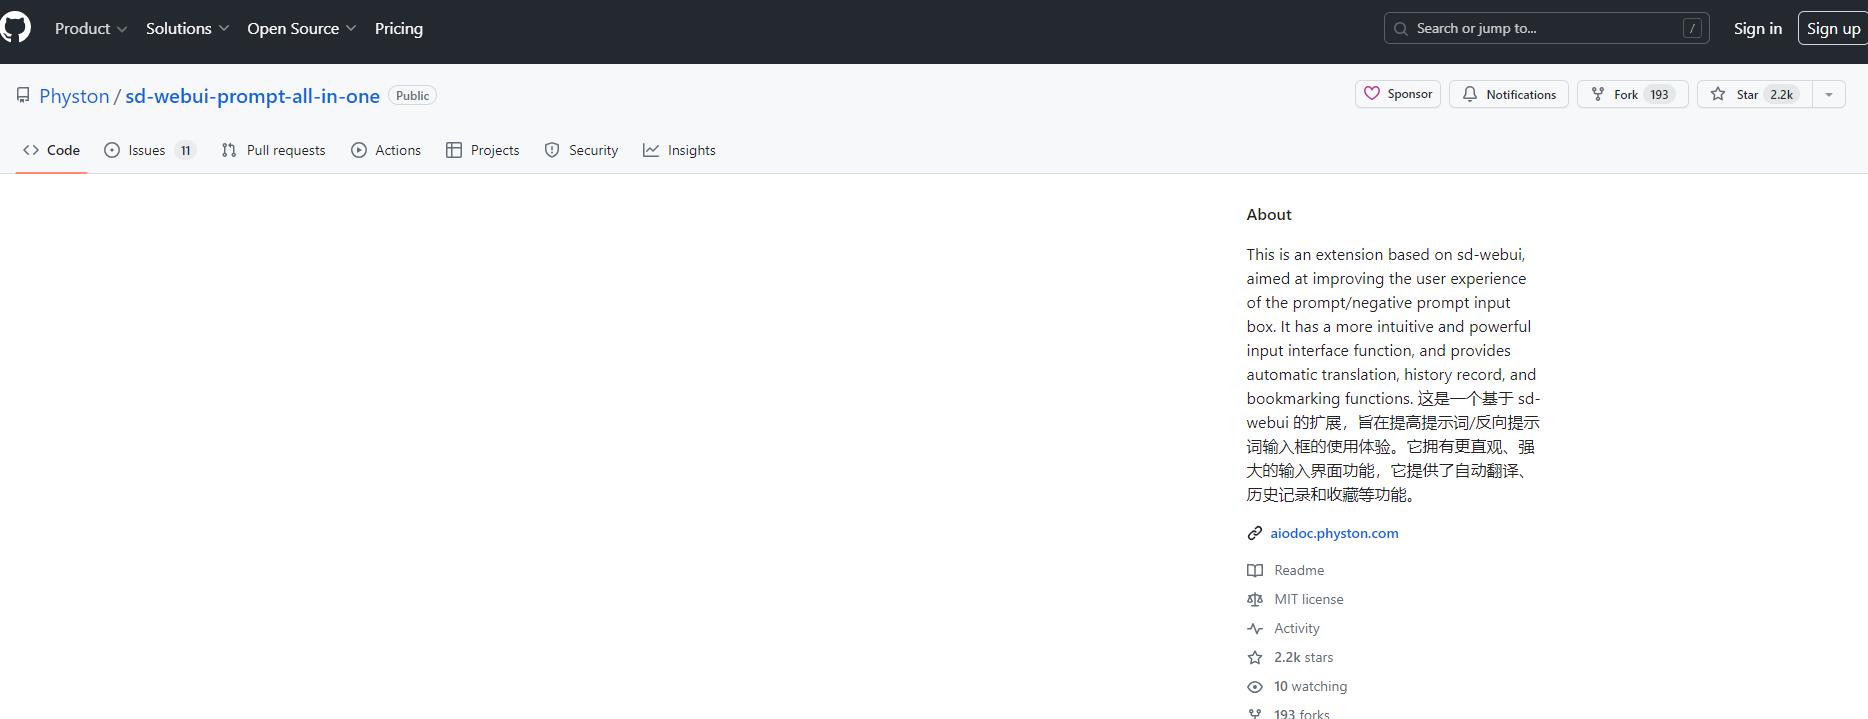Click the star icon beside 2.2k stars
Viewport: 1868px width, 719px height.
pyautogui.click(x=1255, y=657)
